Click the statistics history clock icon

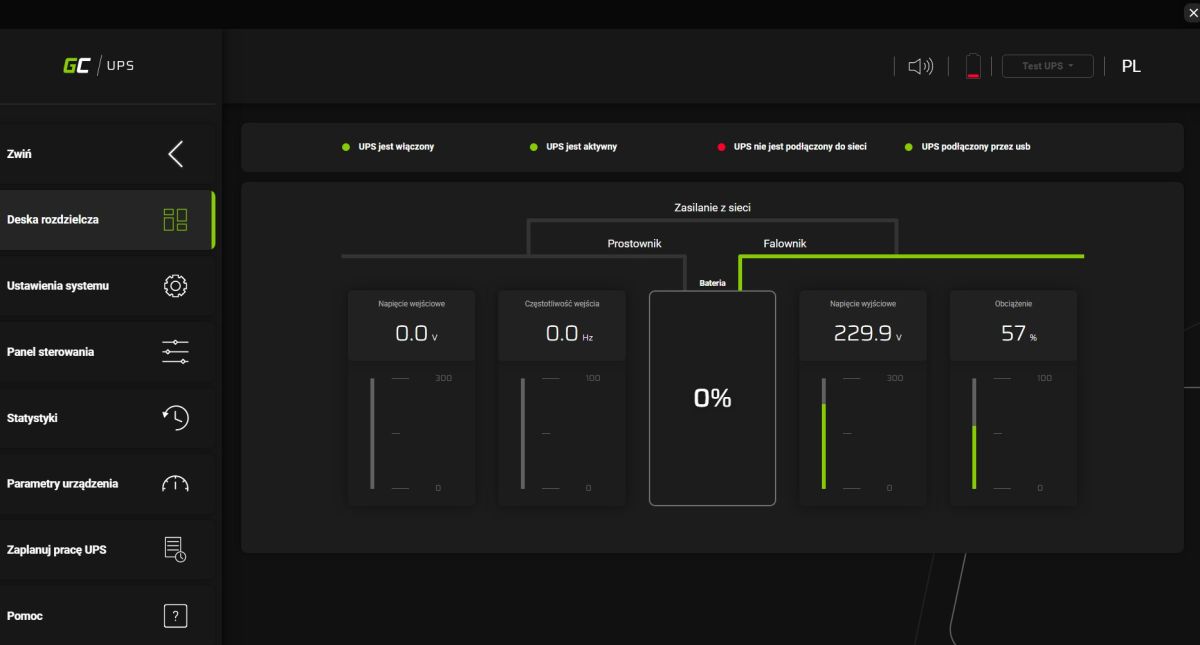tap(175, 418)
